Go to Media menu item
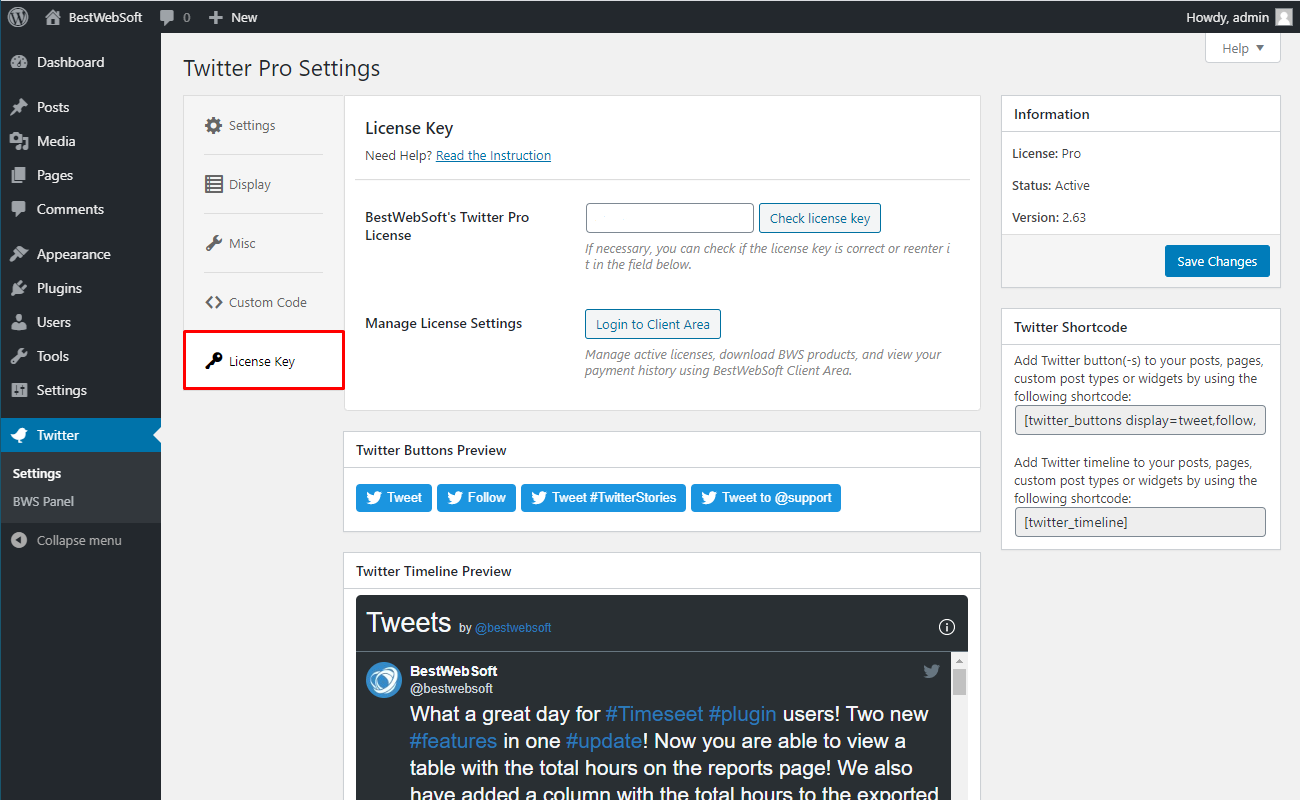The height and width of the screenshot is (800, 1300). click(80, 141)
